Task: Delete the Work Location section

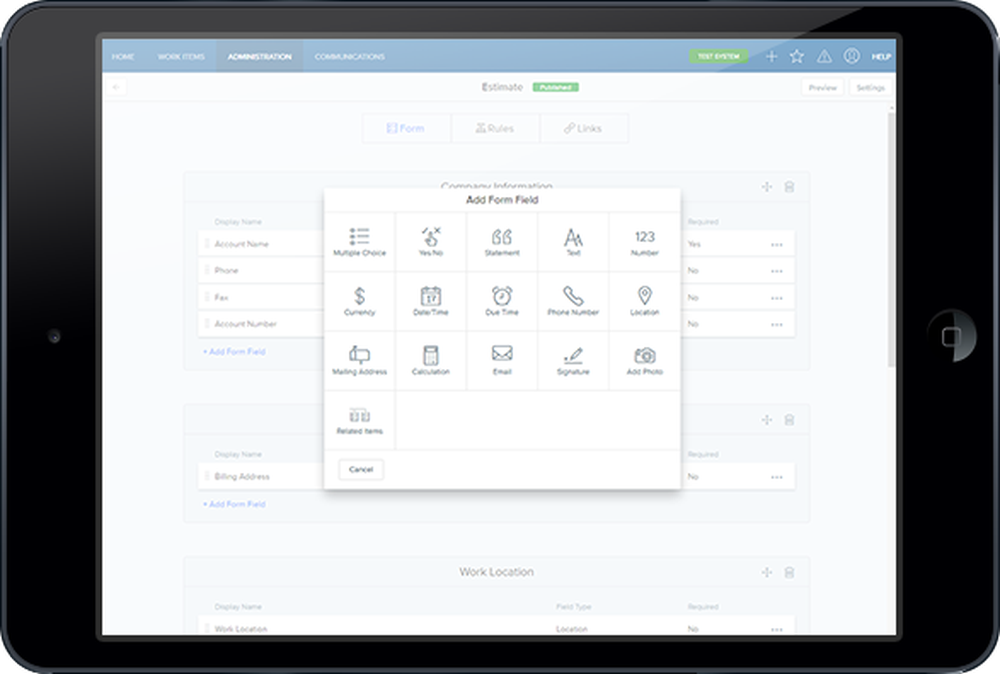Action: [x=789, y=573]
